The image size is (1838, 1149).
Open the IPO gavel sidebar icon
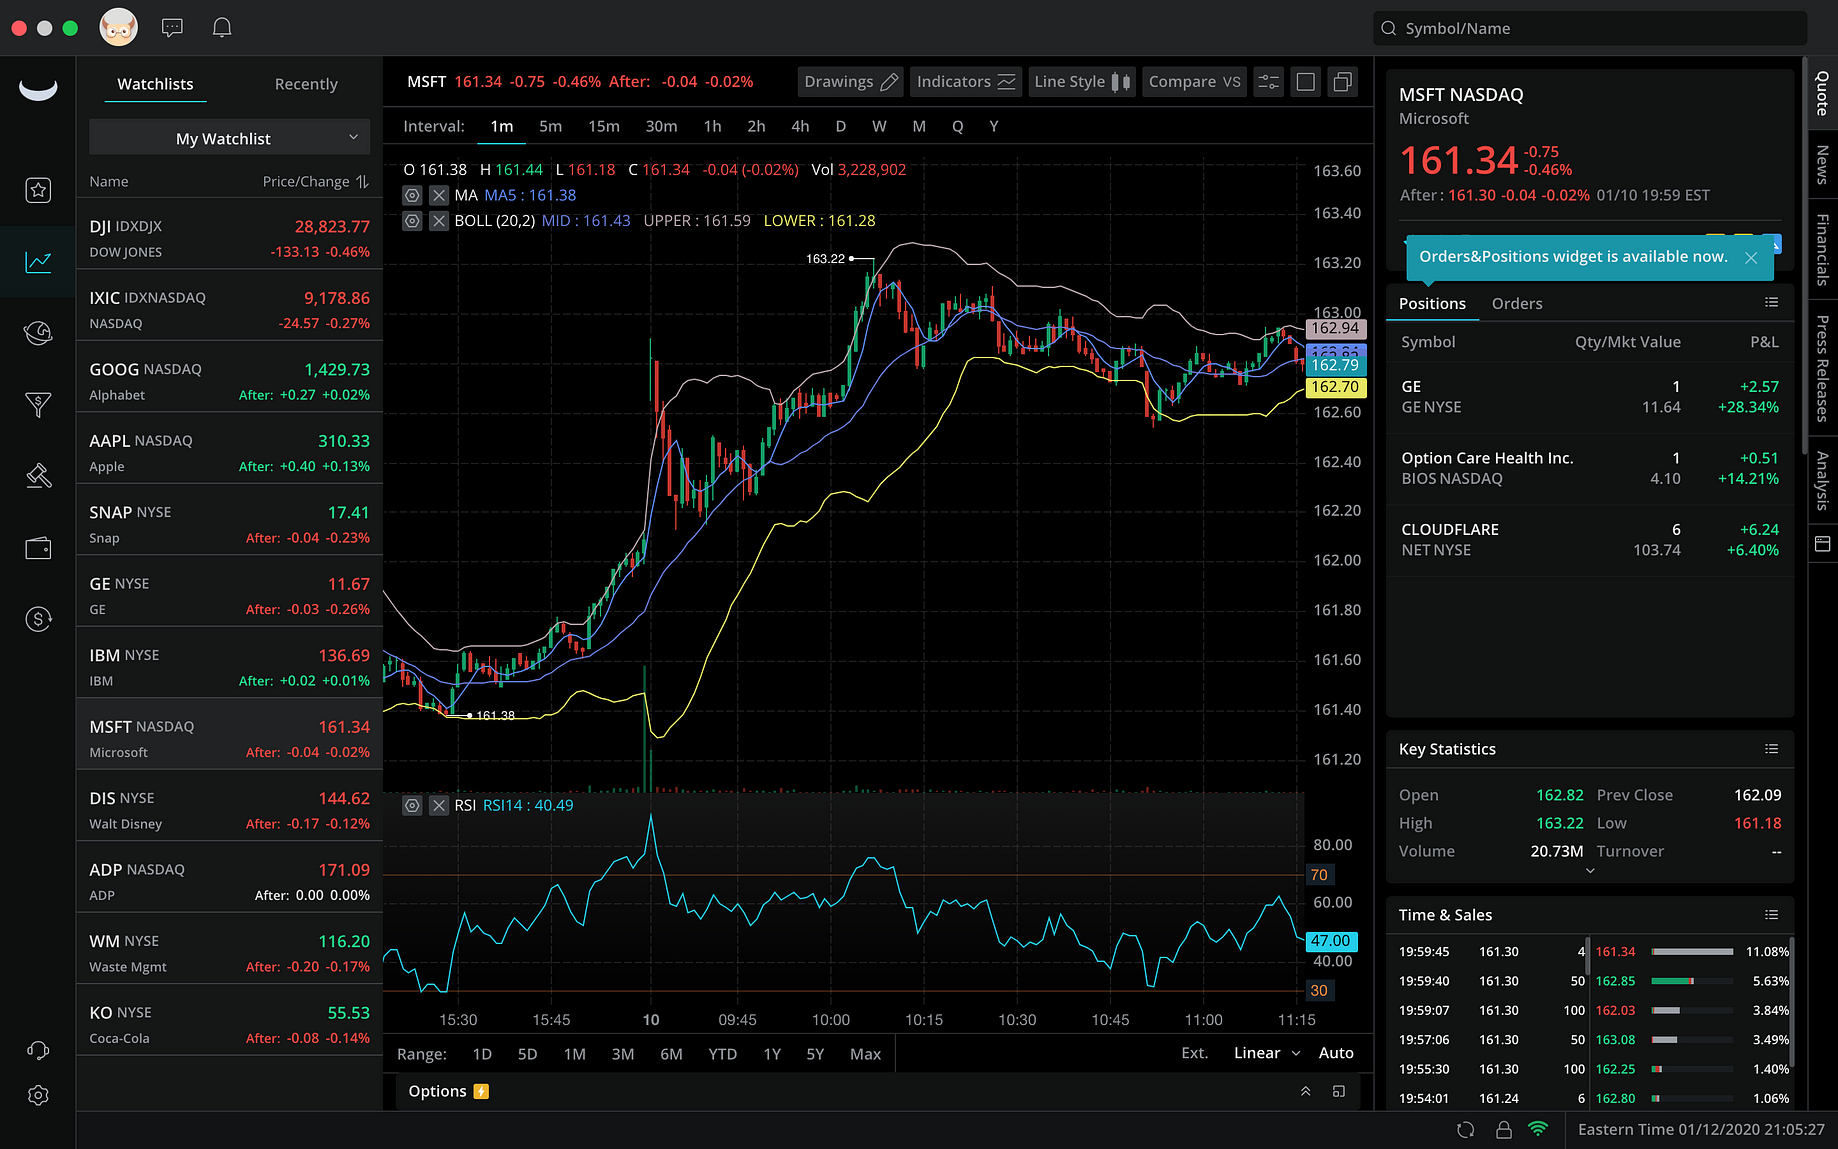tap(38, 476)
